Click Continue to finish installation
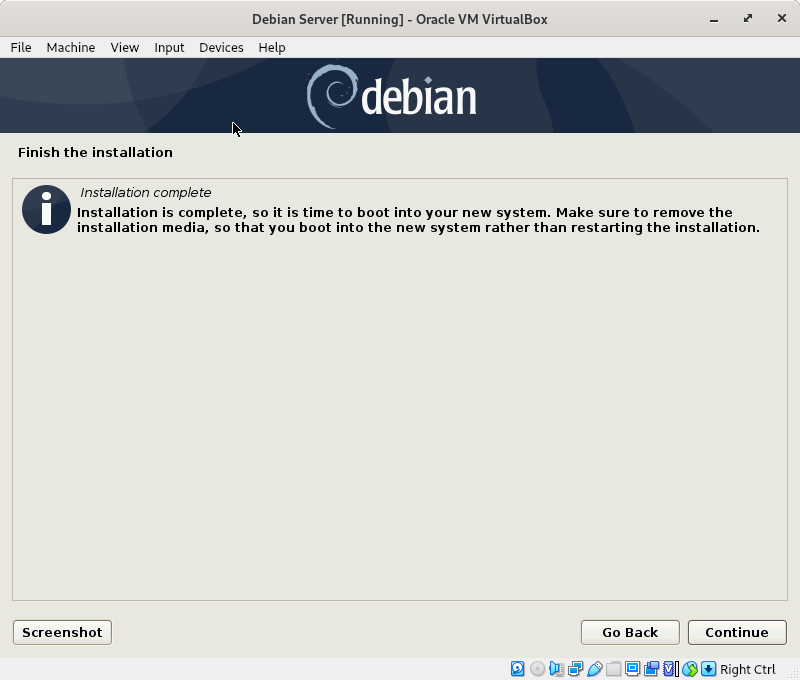This screenshot has width=800, height=680. (x=737, y=633)
